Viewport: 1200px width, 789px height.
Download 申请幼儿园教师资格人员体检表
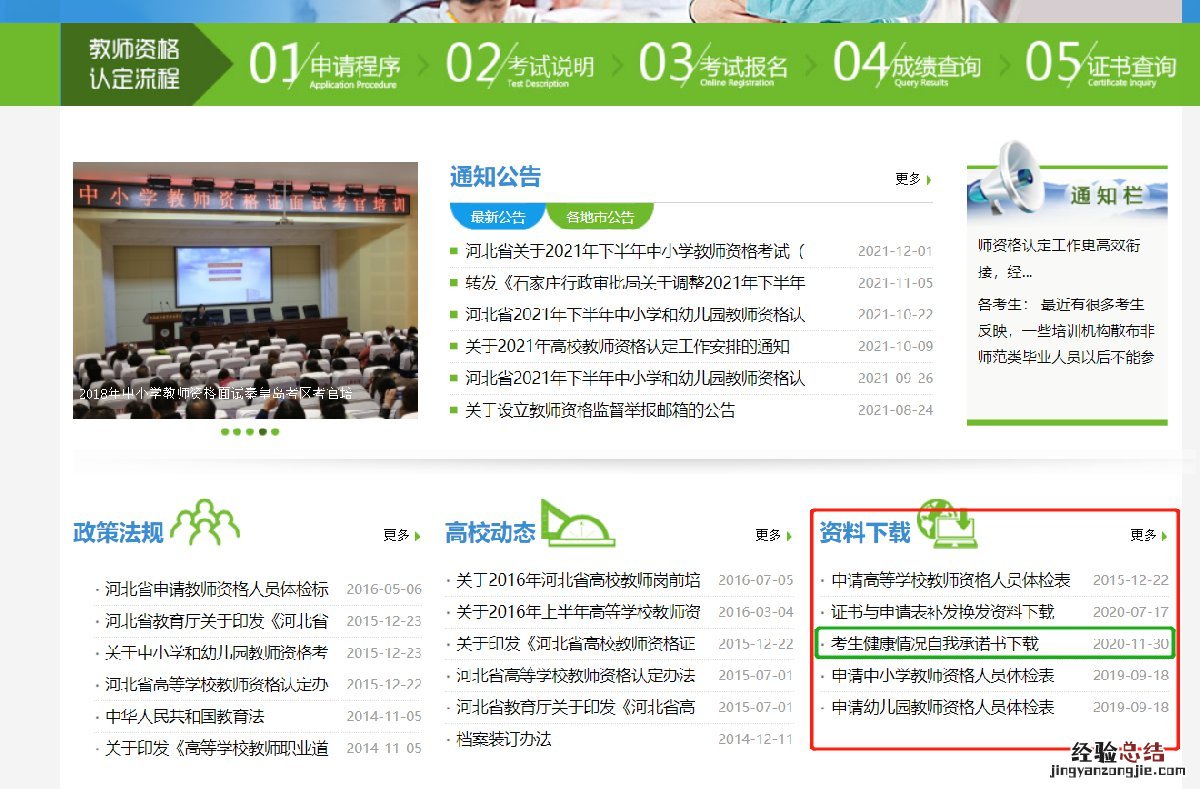pyautogui.click(x=943, y=708)
